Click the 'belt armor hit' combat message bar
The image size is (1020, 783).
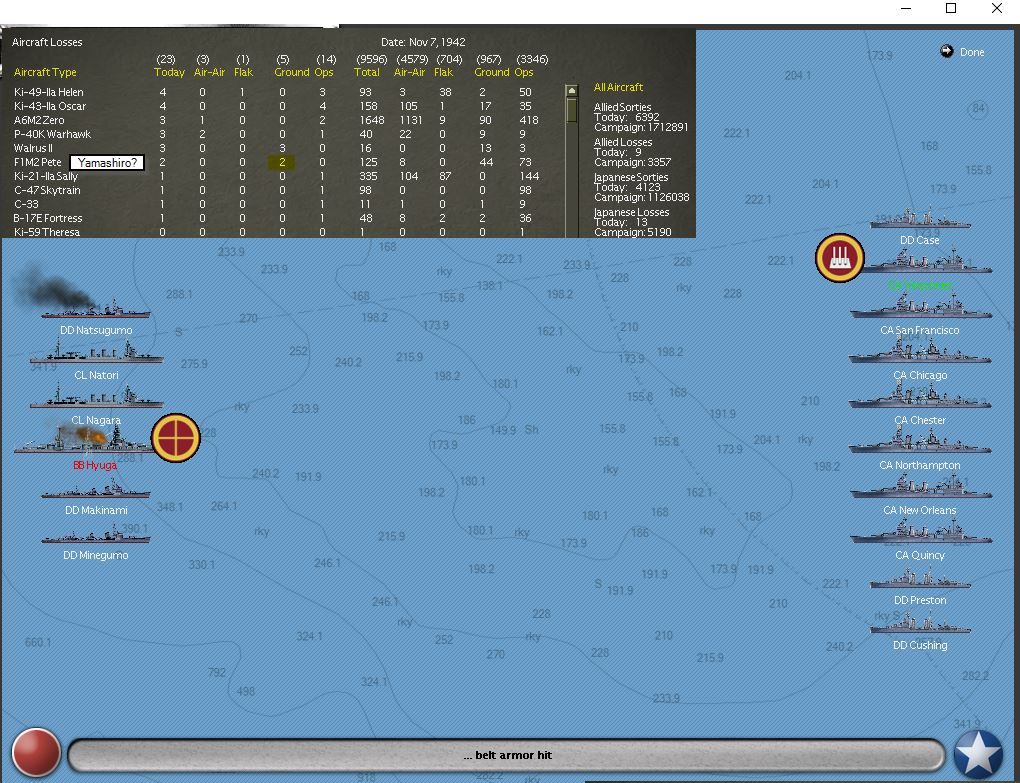click(x=506, y=755)
